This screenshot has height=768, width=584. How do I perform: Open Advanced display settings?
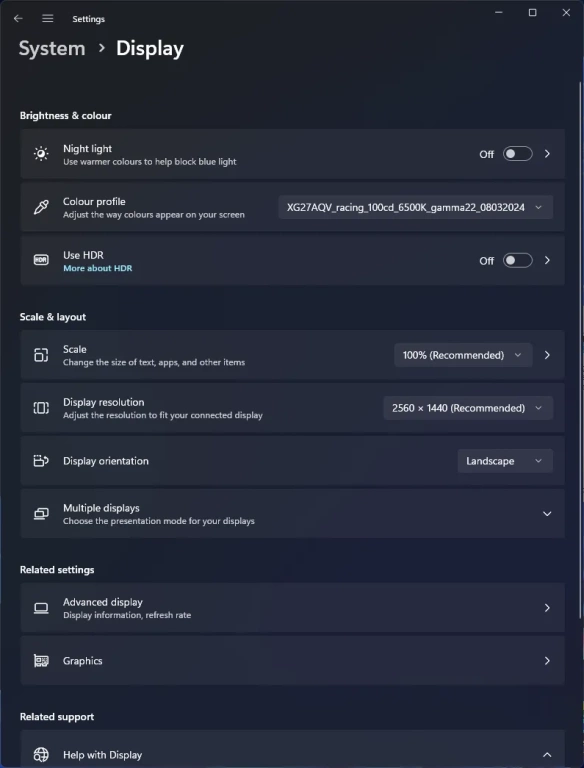[292, 607]
